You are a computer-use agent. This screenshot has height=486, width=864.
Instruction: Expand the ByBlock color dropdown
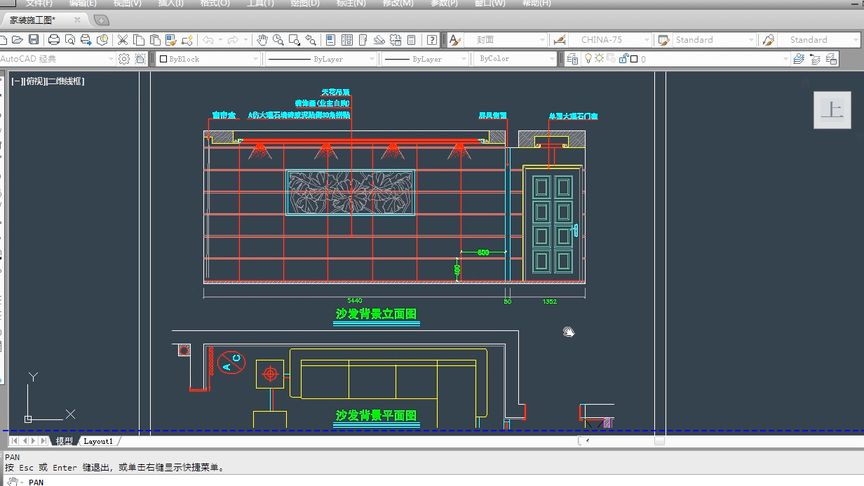[x=208, y=58]
